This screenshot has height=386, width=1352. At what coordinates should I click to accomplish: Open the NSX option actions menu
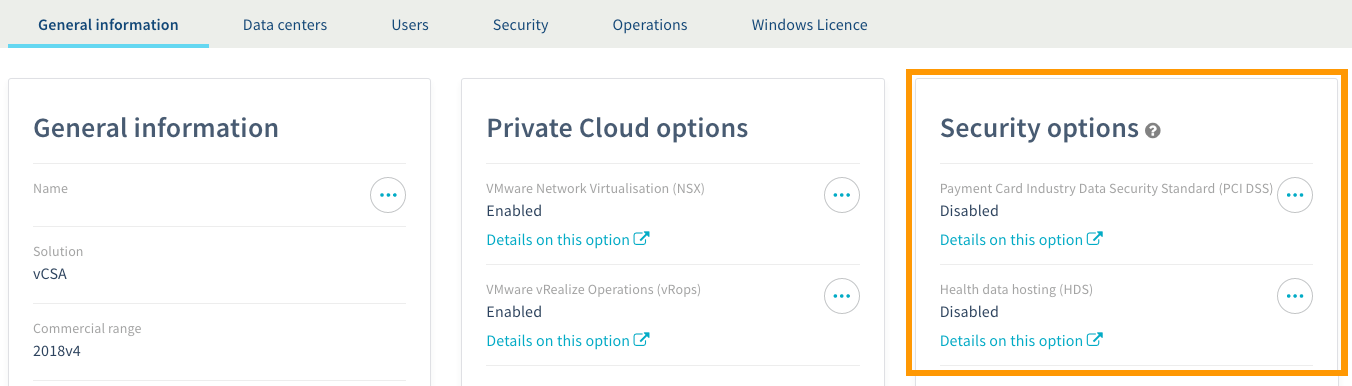(x=842, y=195)
